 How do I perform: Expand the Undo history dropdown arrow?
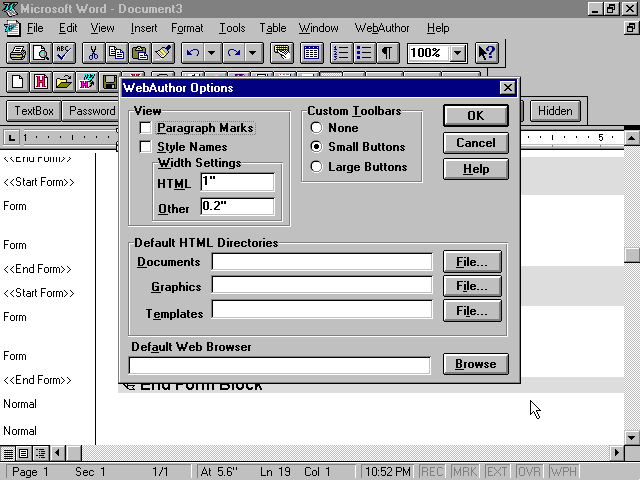coord(212,53)
